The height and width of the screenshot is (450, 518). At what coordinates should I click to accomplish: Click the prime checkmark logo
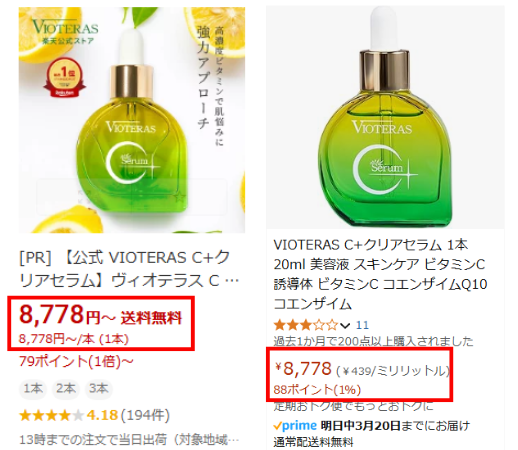(x=295, y=426)
